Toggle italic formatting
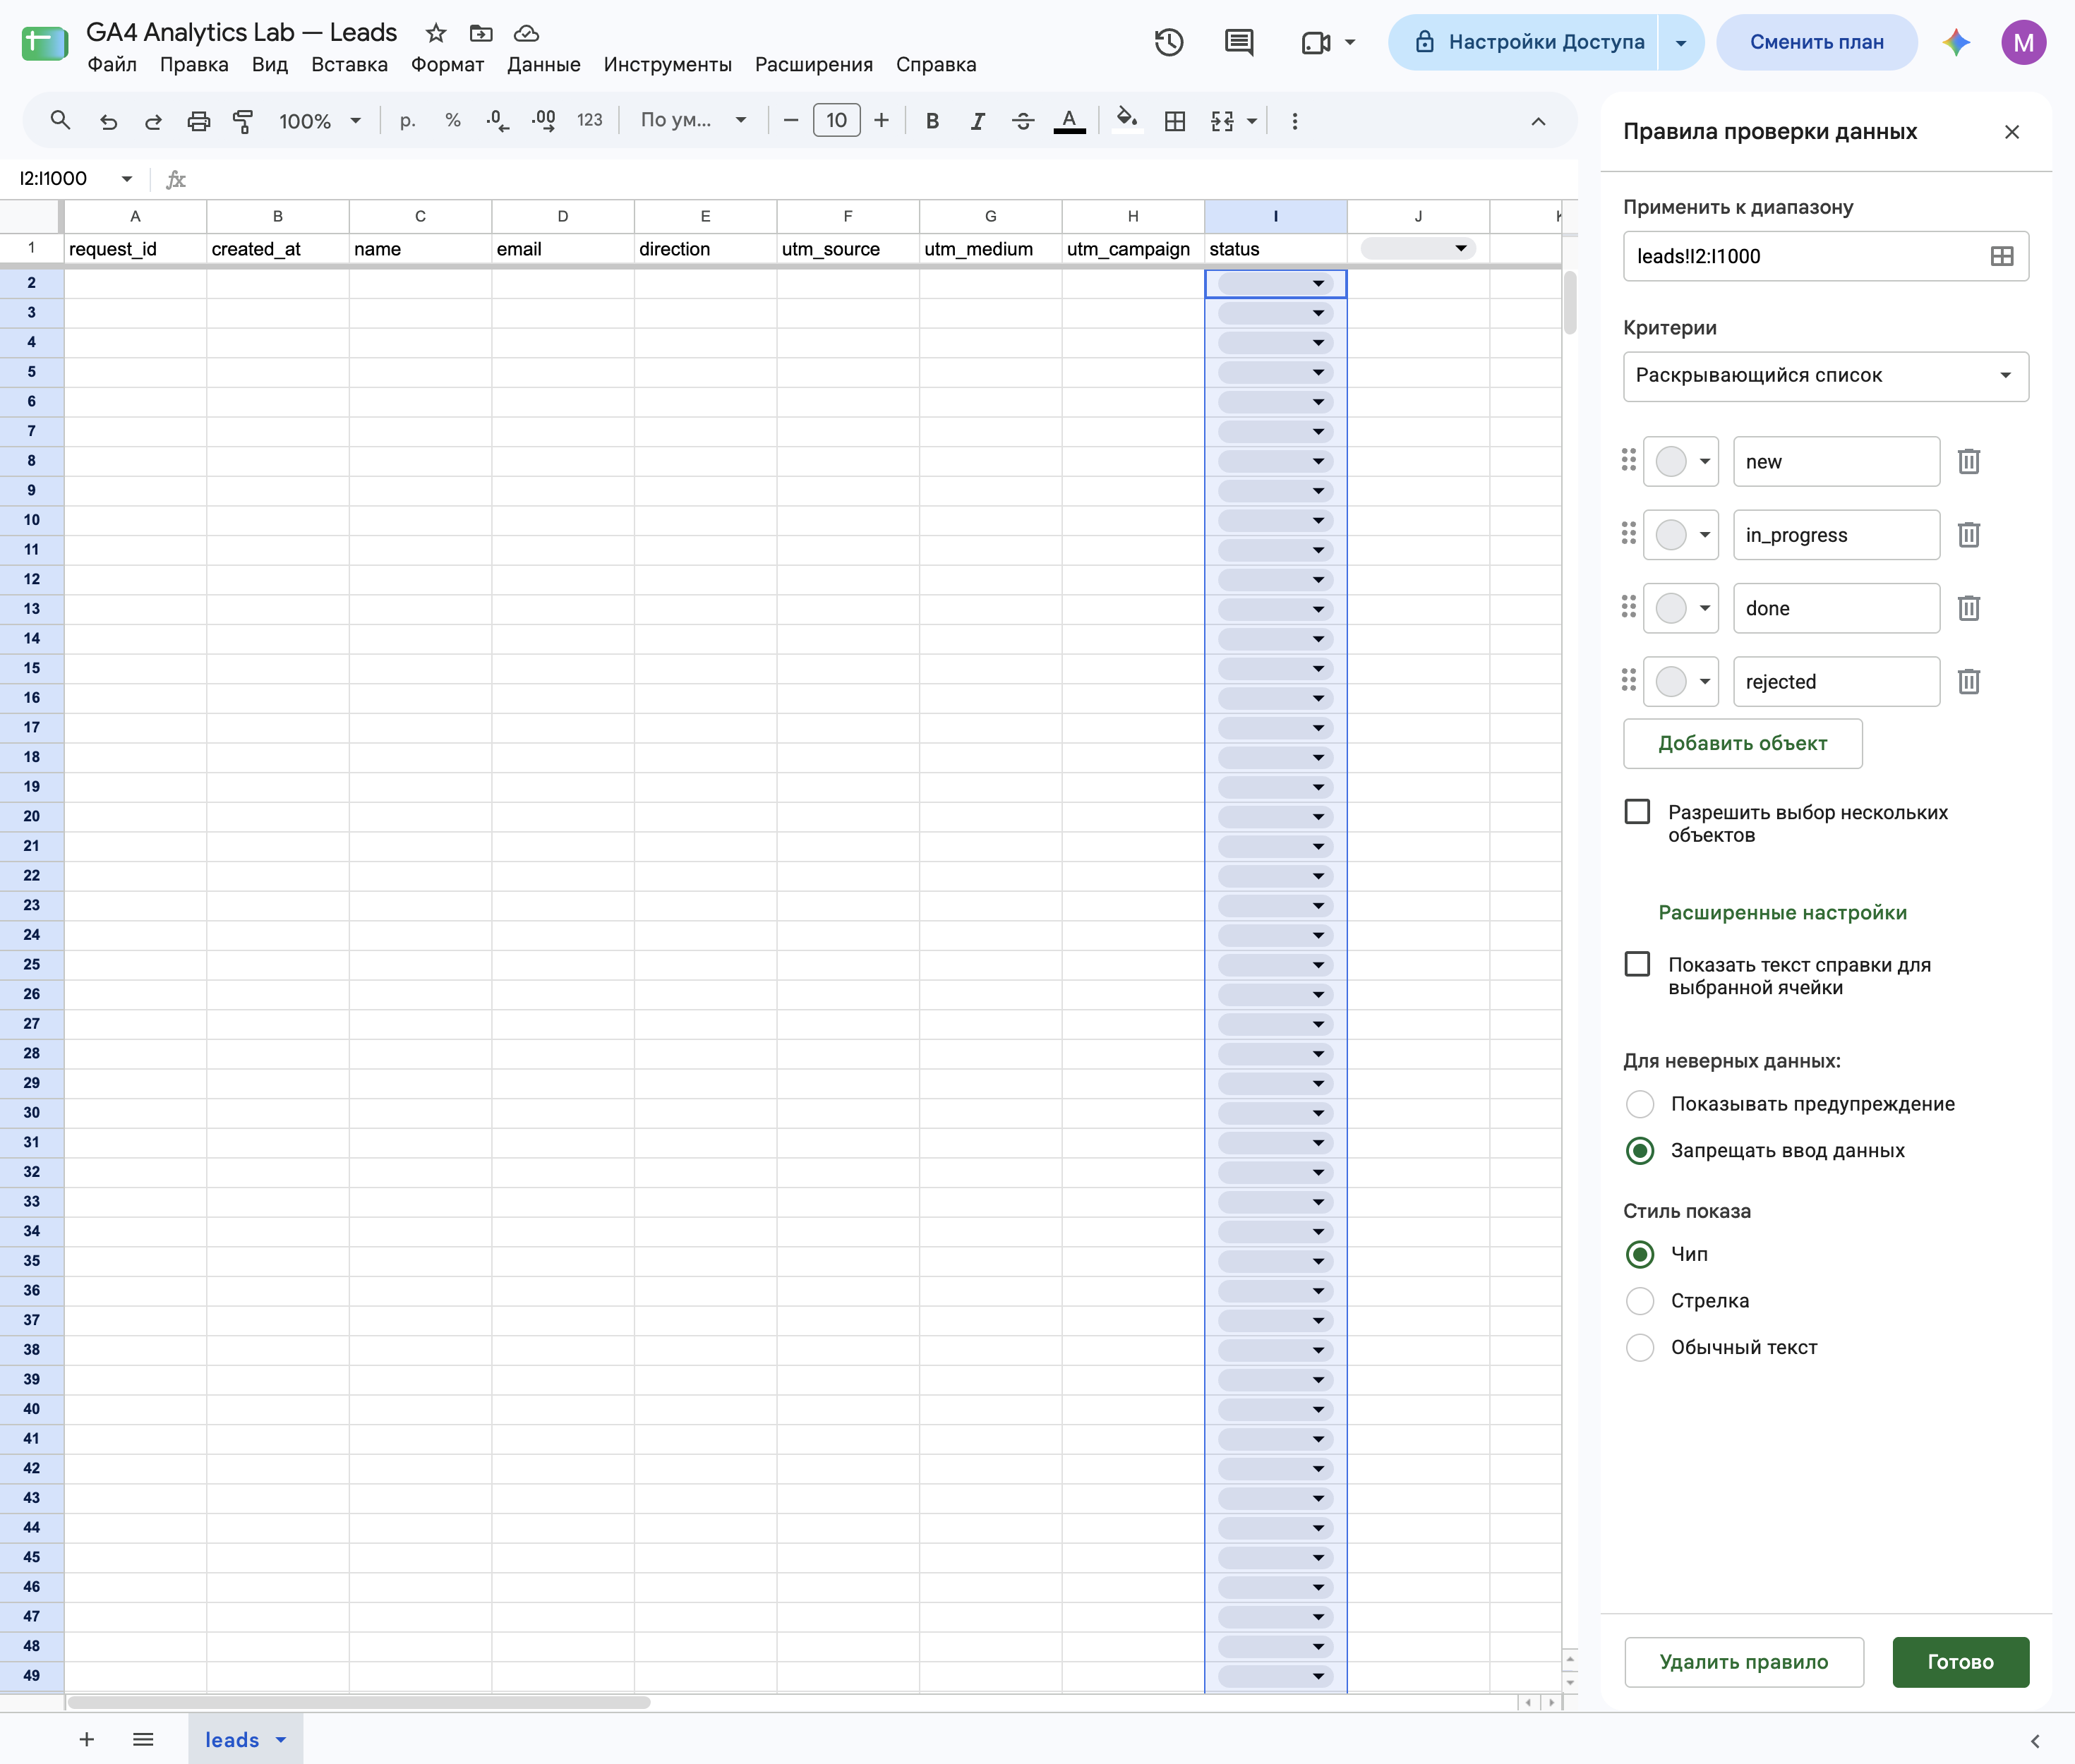 tap(977, 121)
